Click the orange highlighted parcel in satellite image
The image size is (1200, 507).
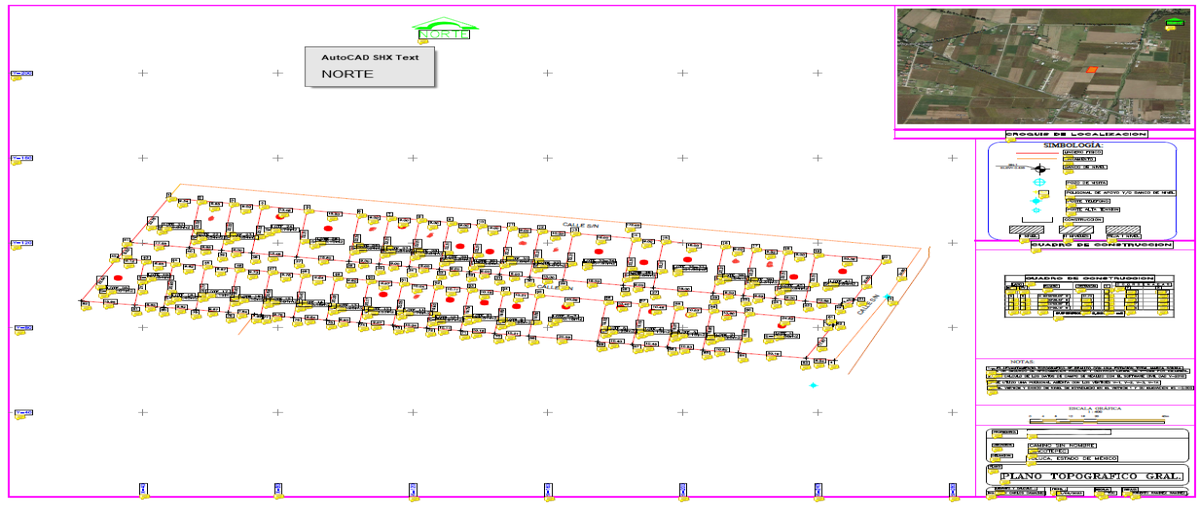coord(1092,69)
